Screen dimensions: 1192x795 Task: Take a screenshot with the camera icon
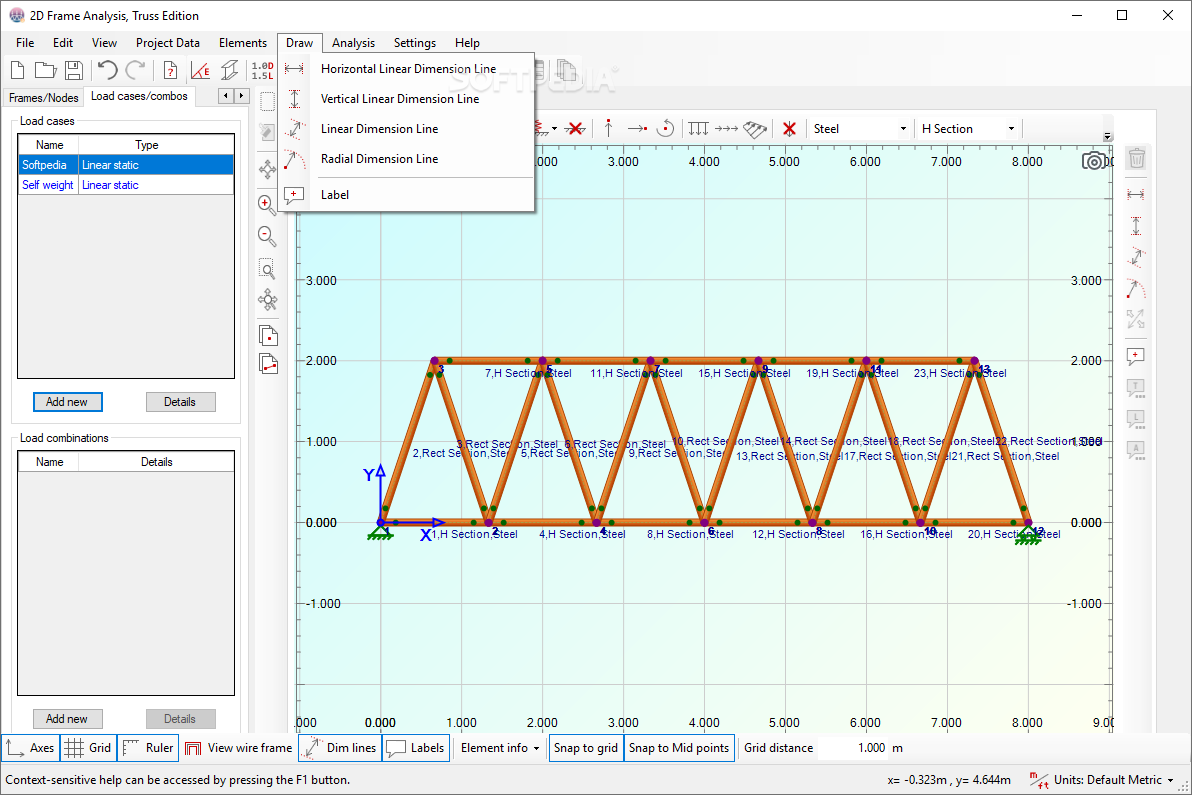(x=1094, y=160)
